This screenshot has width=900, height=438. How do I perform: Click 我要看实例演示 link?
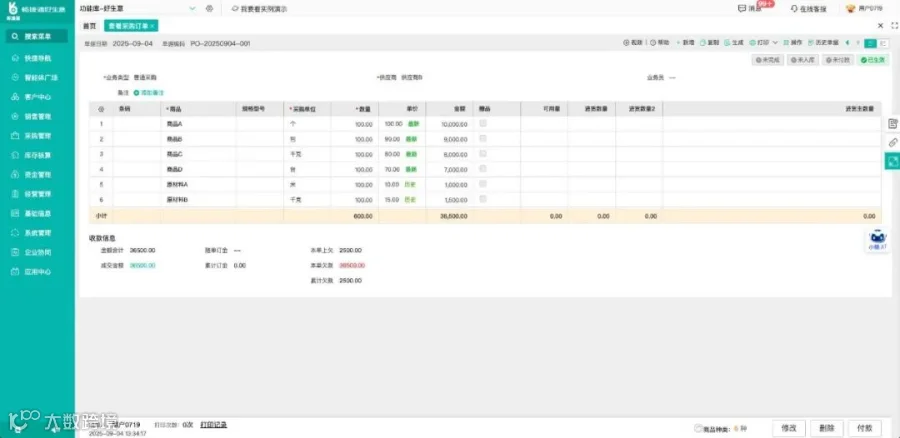click(x=259, y=9)
